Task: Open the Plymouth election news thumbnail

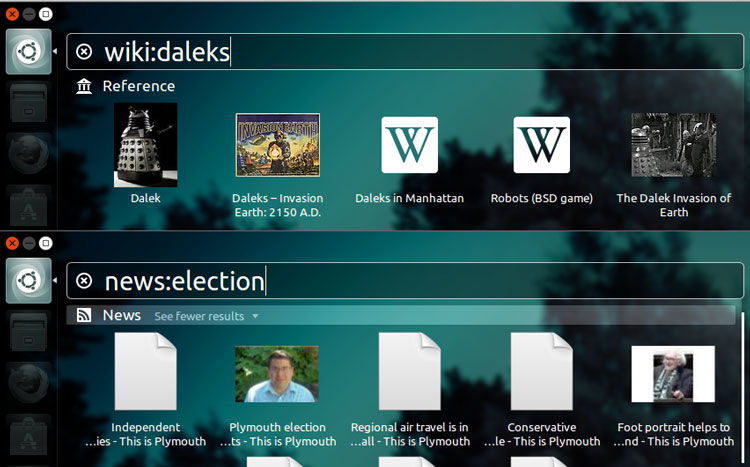Action: (277, 374)
